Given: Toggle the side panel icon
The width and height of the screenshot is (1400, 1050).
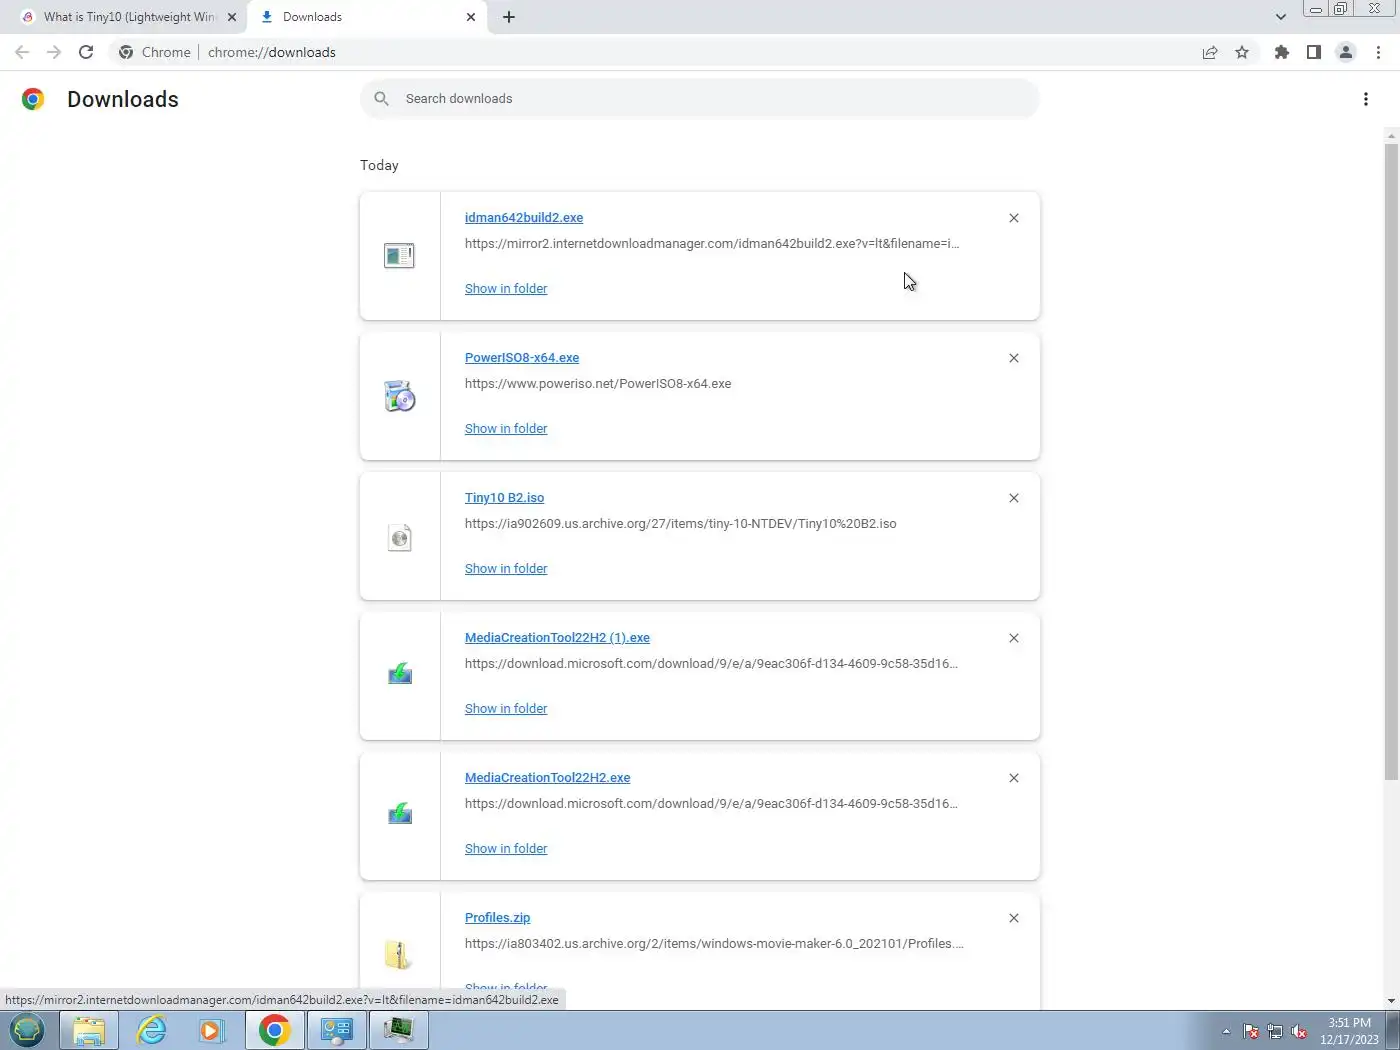Looking at the screenshot, I should (1314, 52).
